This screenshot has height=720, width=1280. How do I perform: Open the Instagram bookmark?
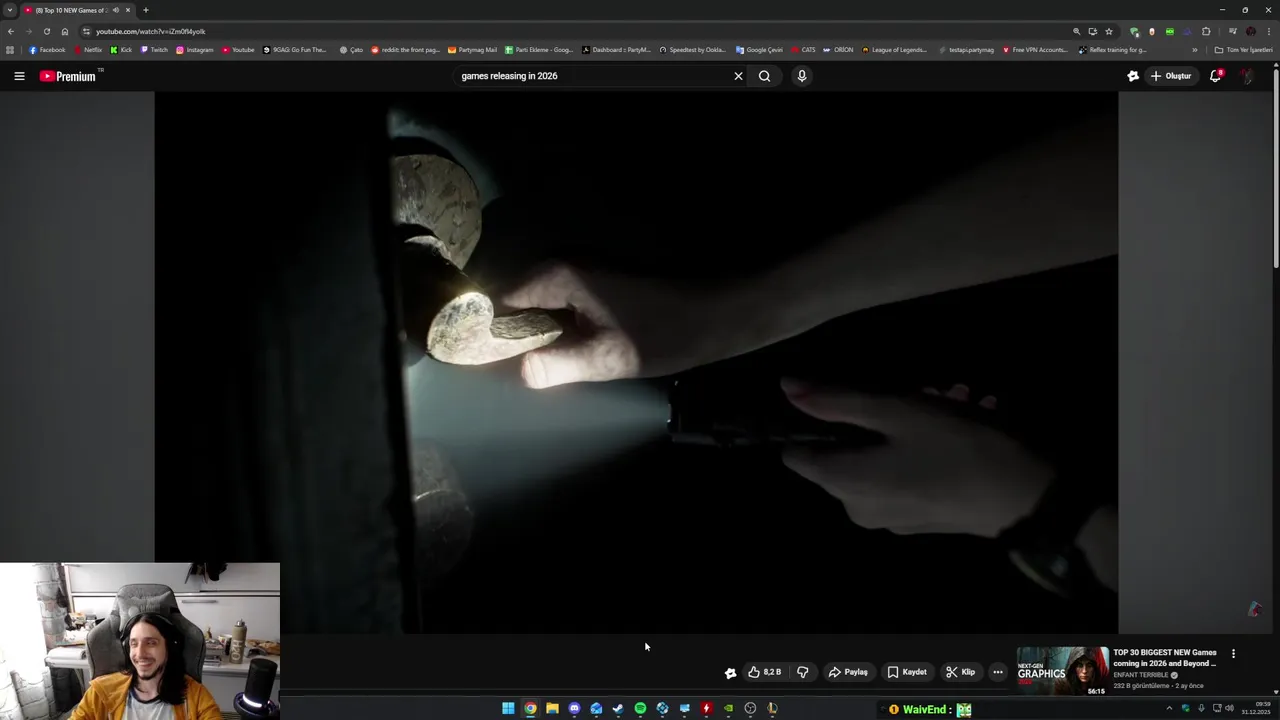tap(195, 50)
